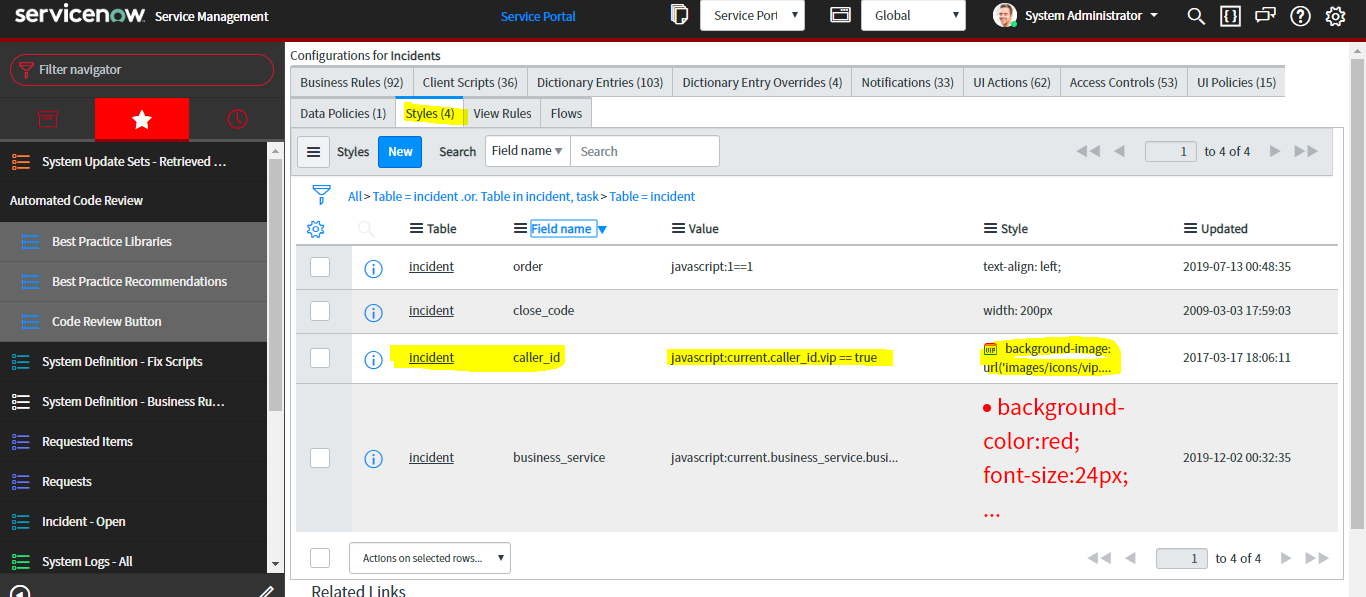Viewport: 1366px width, 597px height.
Task: Switch to the Flows tab
Action: point(565,113)
